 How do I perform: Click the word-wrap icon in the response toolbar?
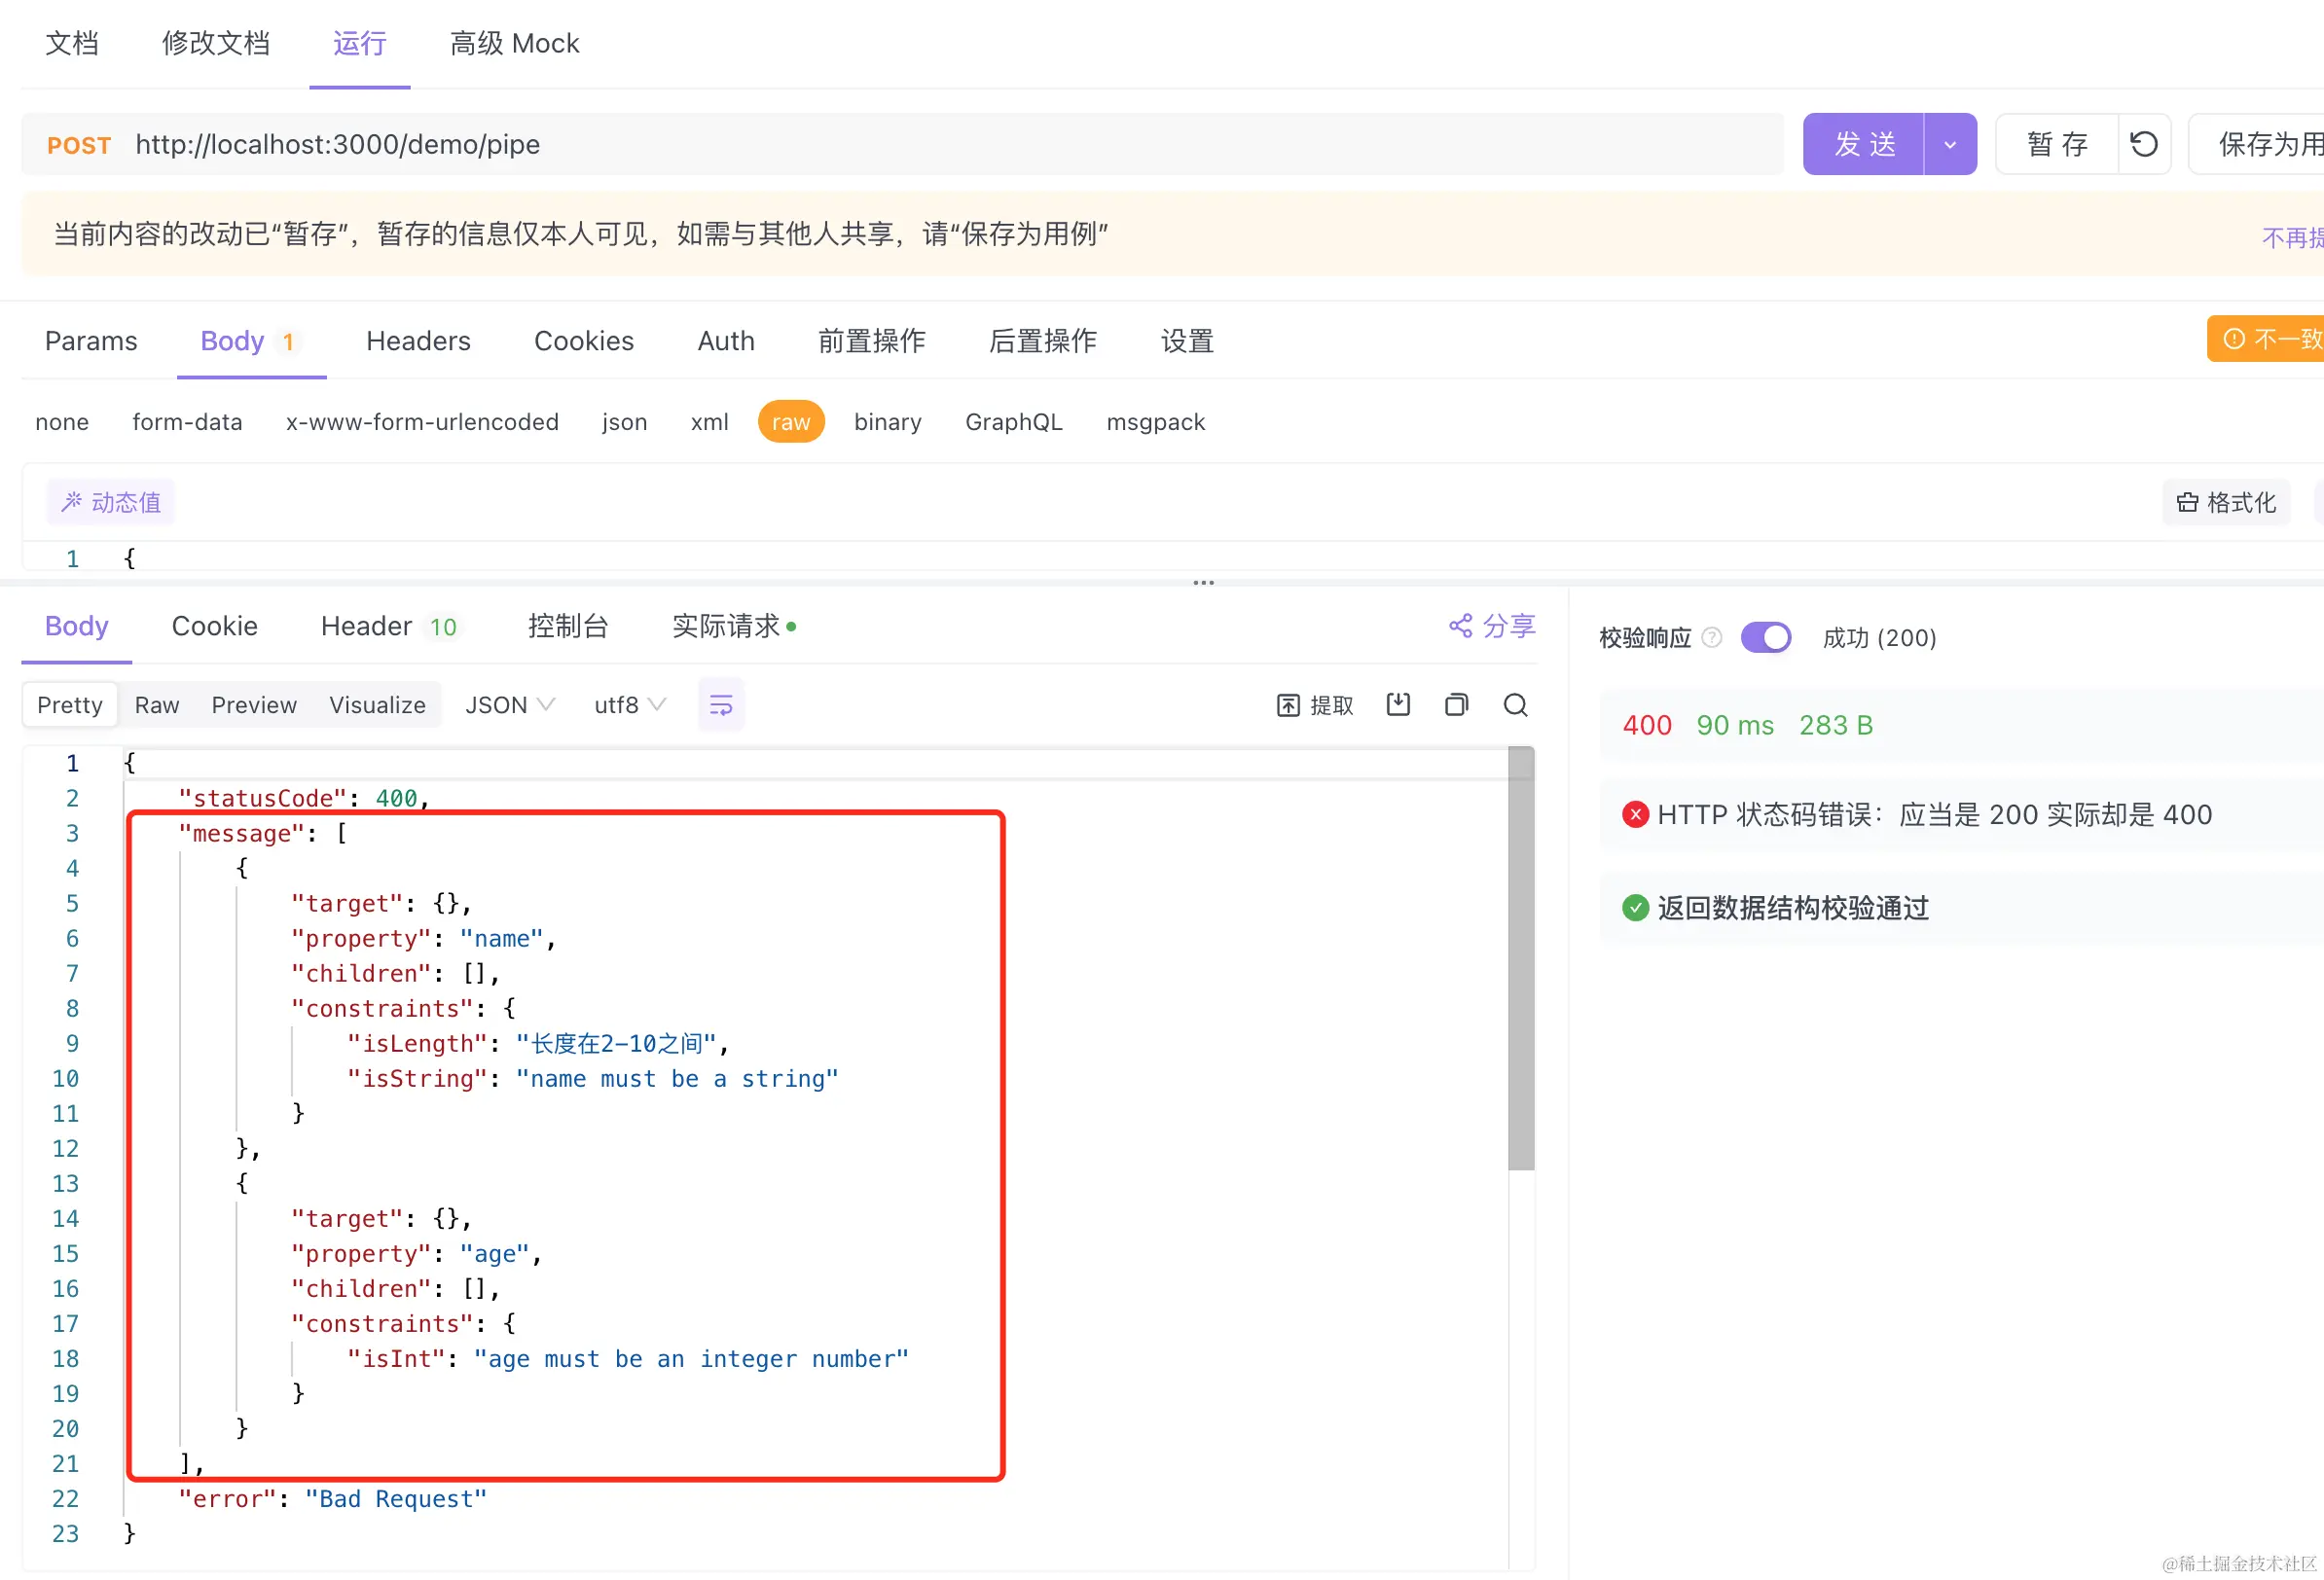coord(720,705)
